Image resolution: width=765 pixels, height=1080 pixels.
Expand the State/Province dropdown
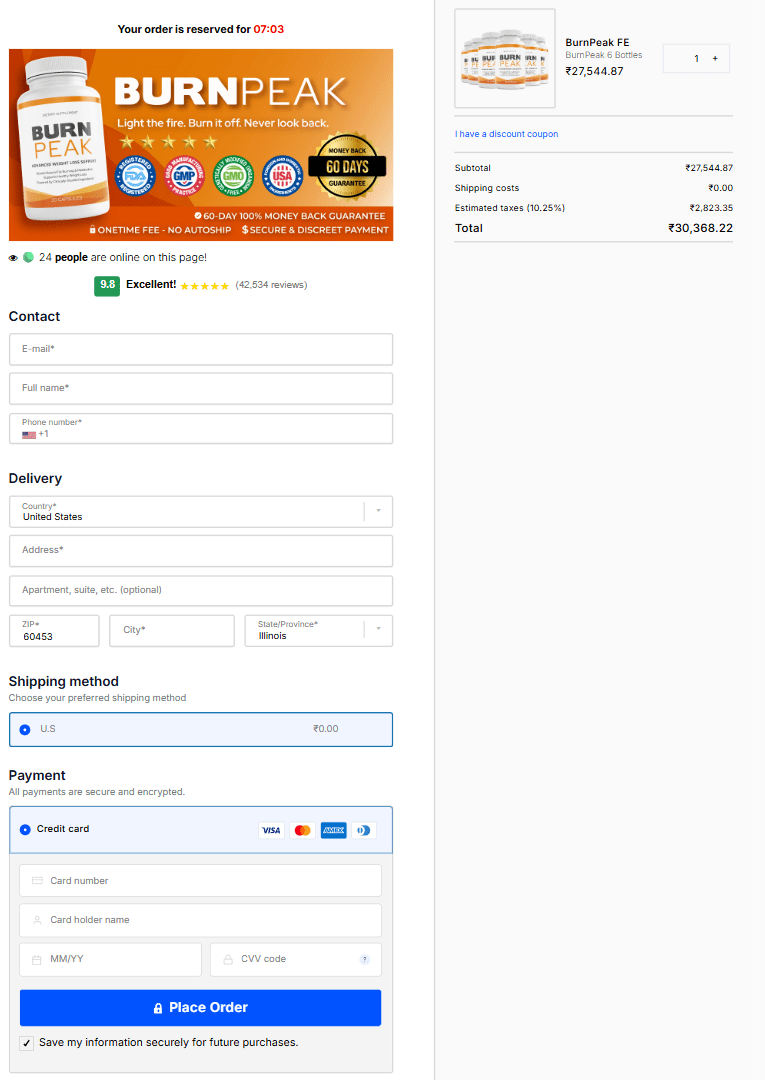tap(378, 630)
